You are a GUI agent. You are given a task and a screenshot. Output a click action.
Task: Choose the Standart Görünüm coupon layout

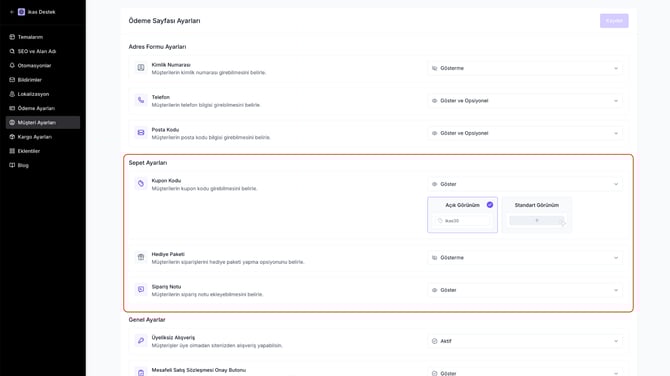point(537,215)
